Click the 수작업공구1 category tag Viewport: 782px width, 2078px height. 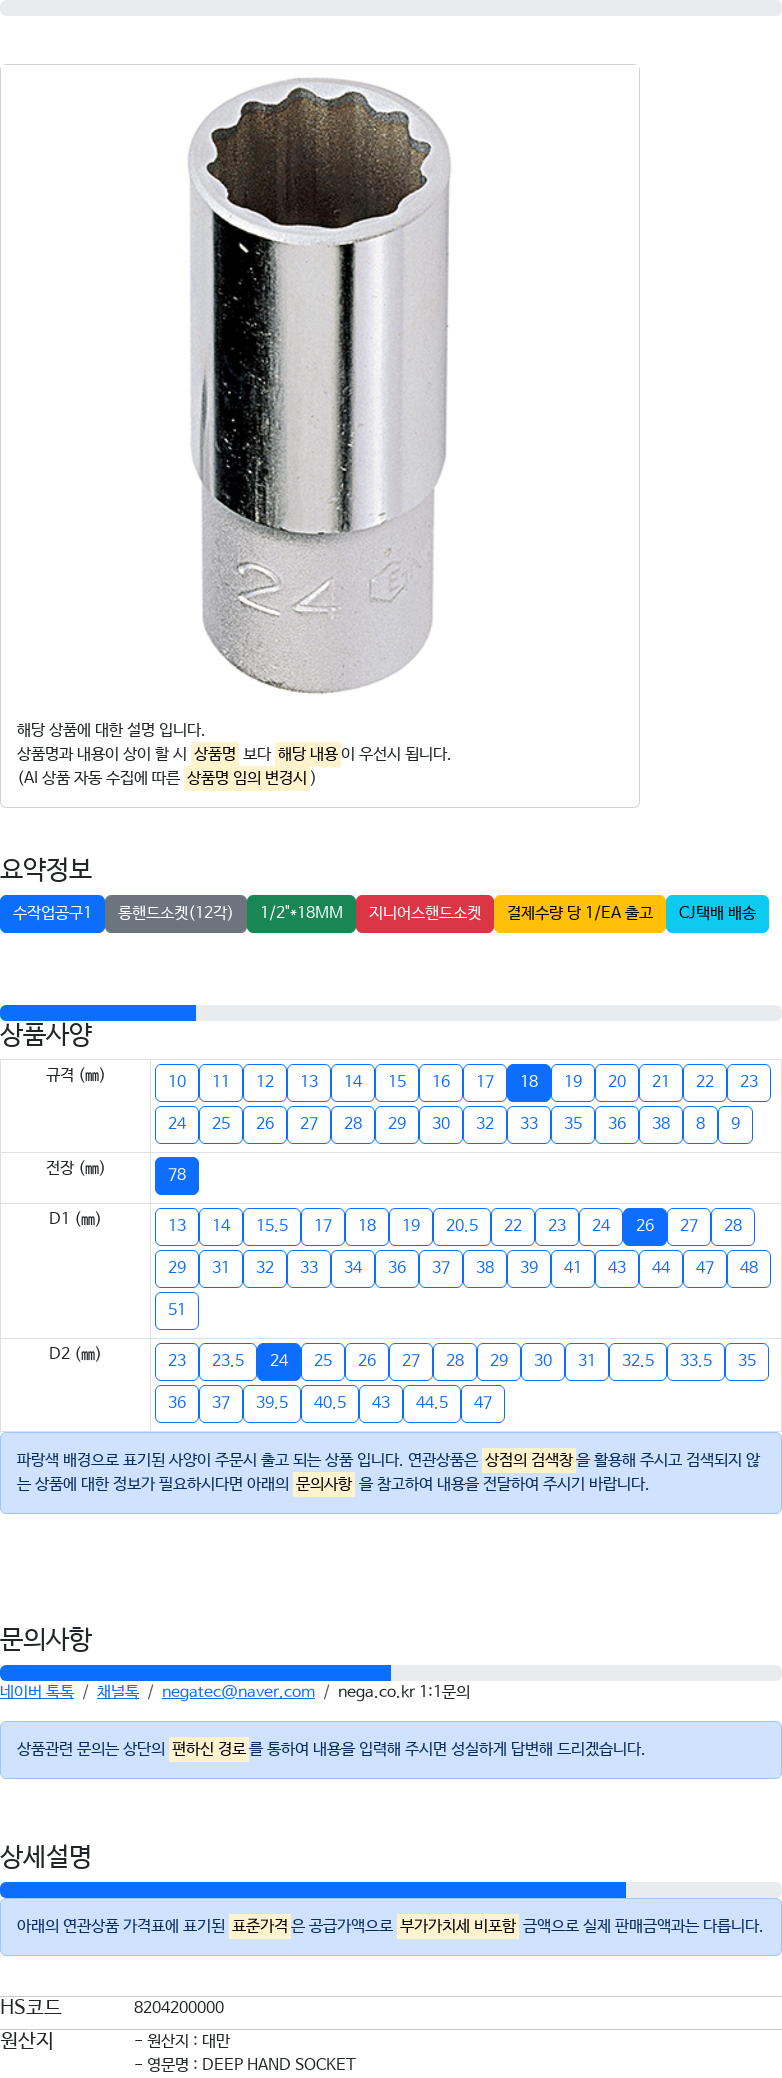(x=52, y=913)
